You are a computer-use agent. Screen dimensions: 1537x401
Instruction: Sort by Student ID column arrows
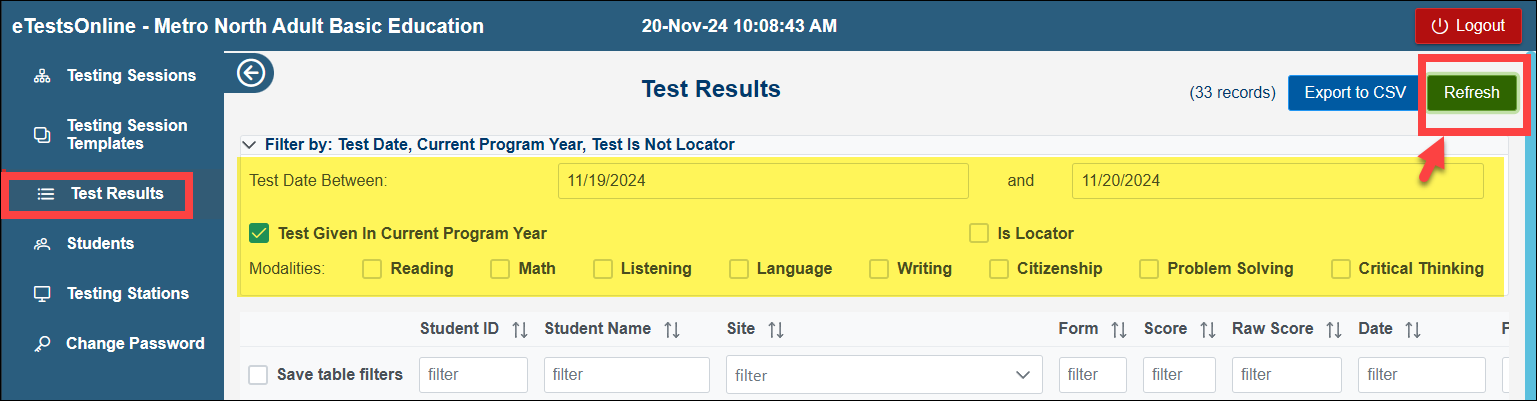coord(520,329)
